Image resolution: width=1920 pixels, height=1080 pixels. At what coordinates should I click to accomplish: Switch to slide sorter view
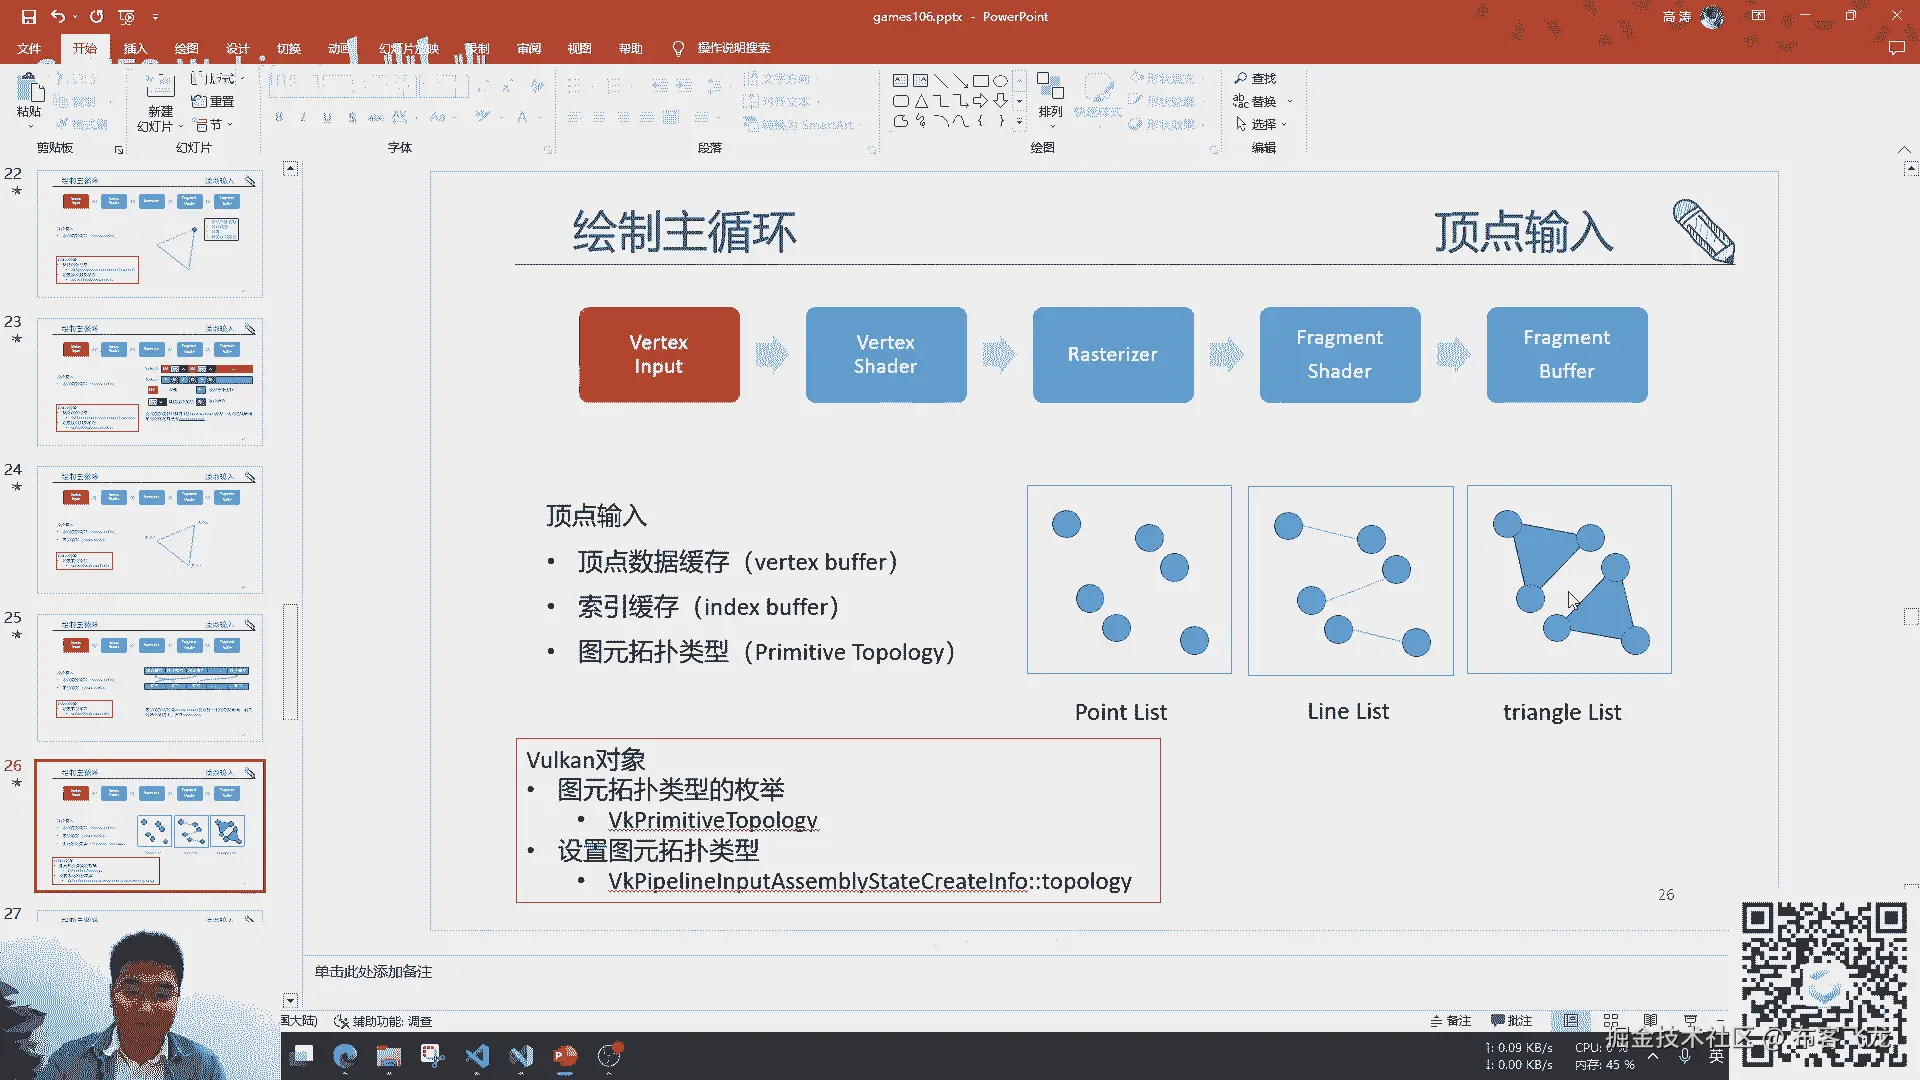[x=1611, y=1021]
